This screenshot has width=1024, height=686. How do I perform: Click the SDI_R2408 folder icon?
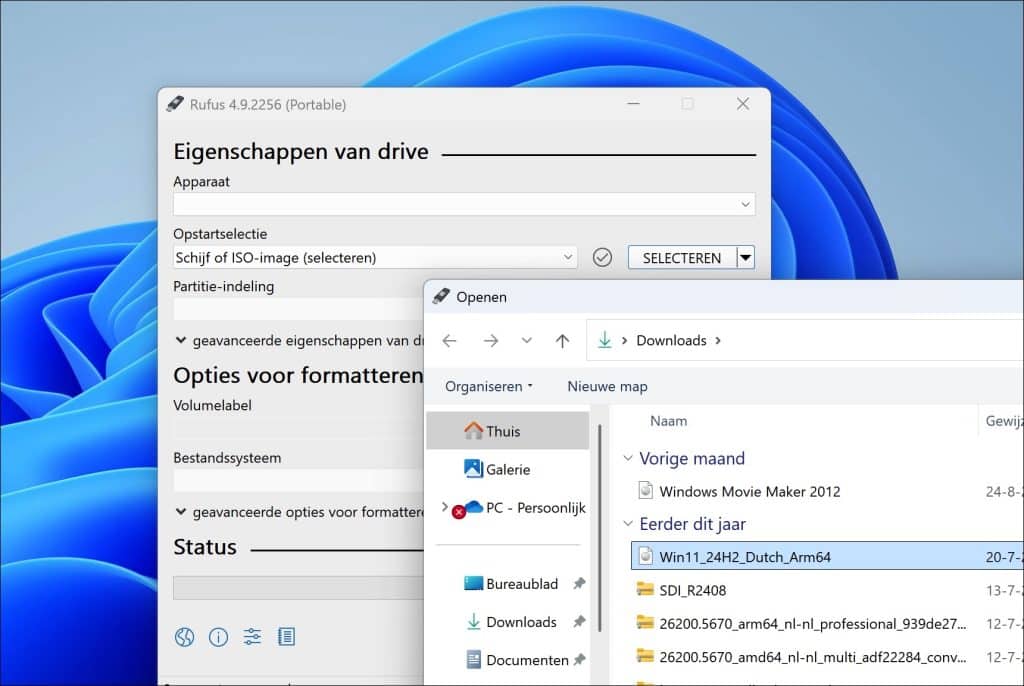tap(645, 589)
